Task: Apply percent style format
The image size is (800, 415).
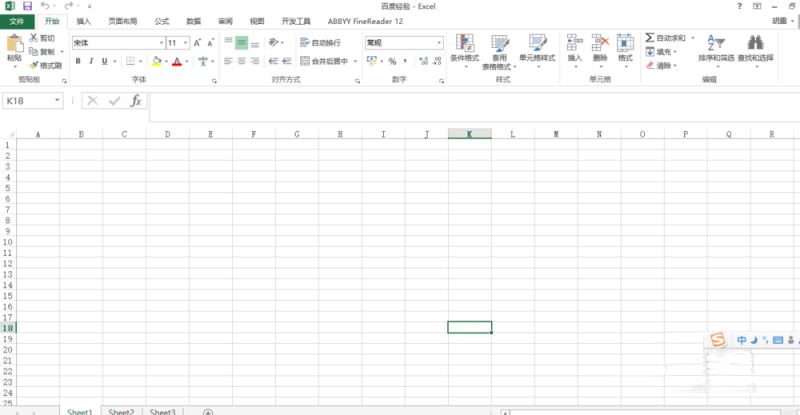Action: pyautogui.click(x=392, y=61)
